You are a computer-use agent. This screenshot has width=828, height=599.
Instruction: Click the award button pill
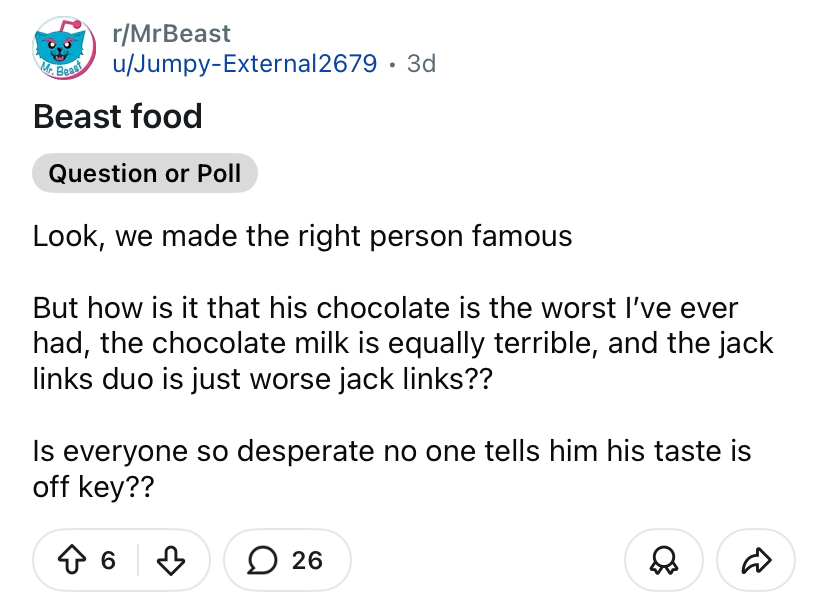[664, 560]
